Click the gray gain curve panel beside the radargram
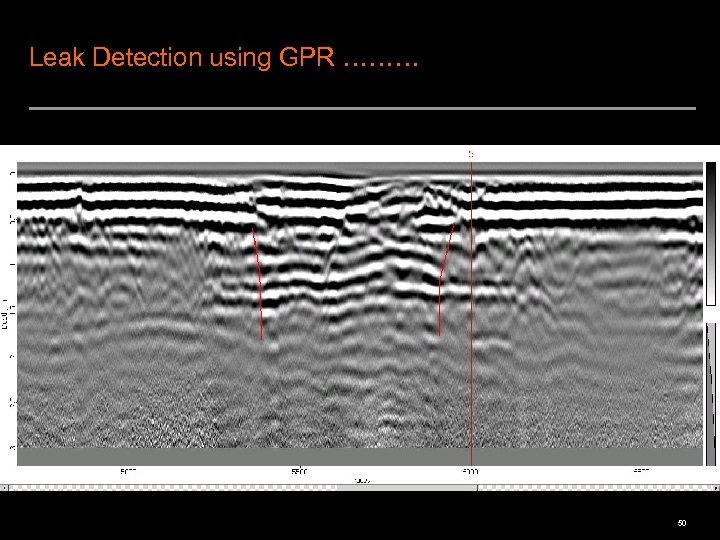Image resolution: width=720 pixels, height=540 pixels. click(x=710, y=394)
